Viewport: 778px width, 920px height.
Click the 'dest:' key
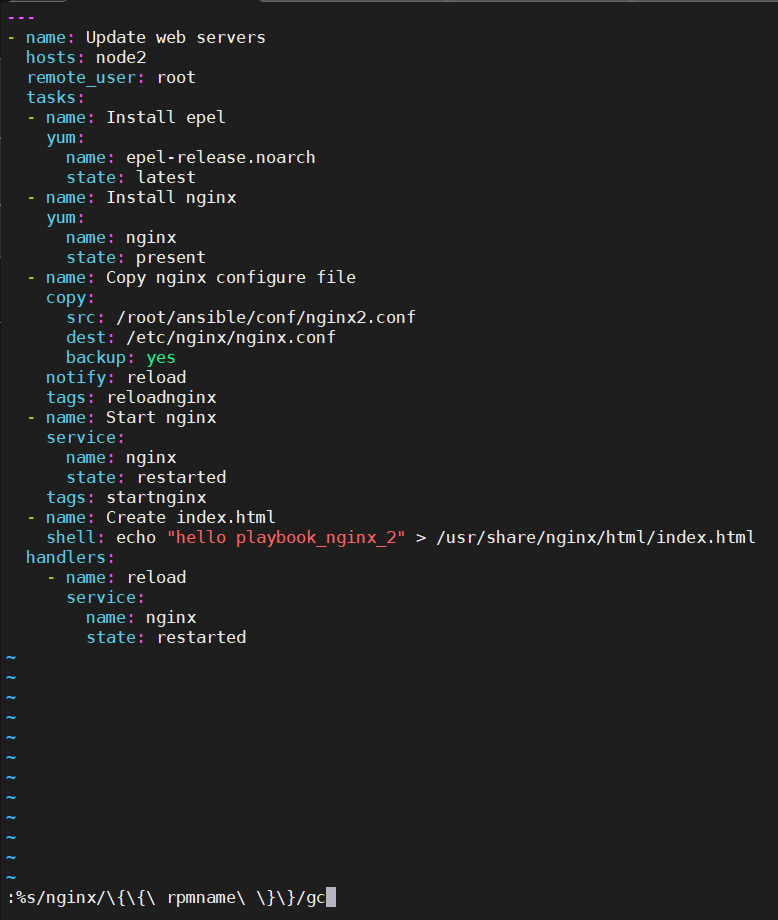pyautogui.click(x=90, y=337)
